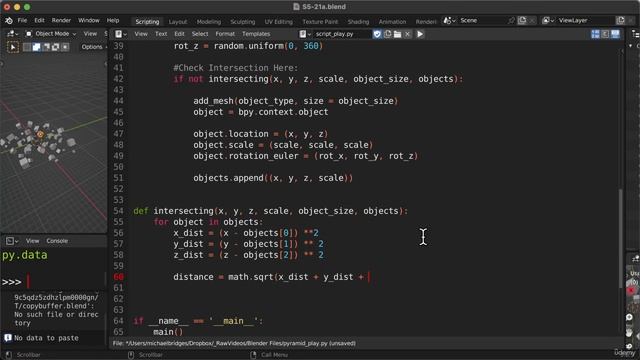Choose subtract selection mode icon

point(46,47)
